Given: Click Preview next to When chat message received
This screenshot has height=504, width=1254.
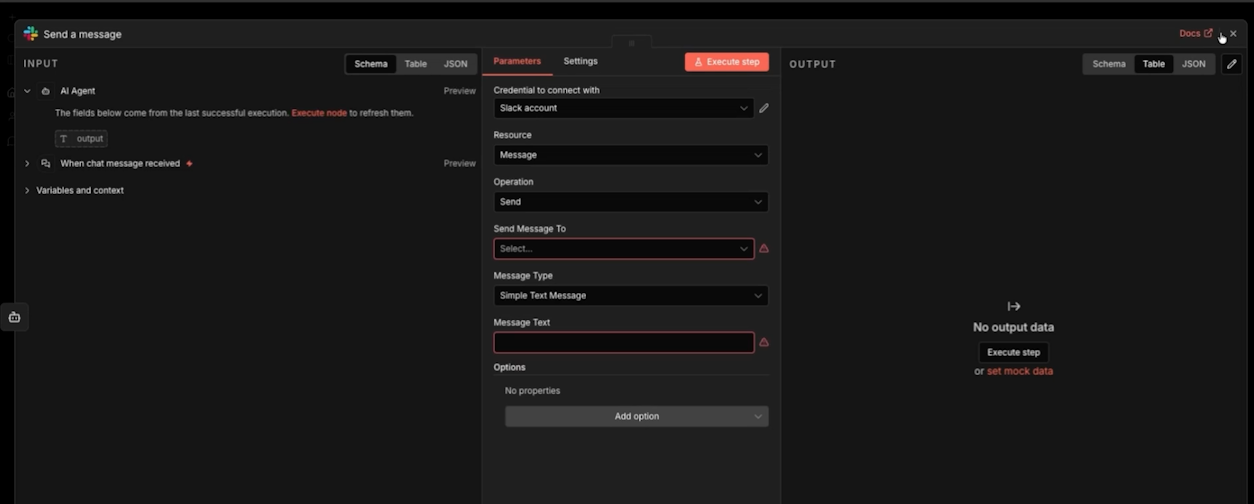Looking at the screenshot, I should point(460,163).
